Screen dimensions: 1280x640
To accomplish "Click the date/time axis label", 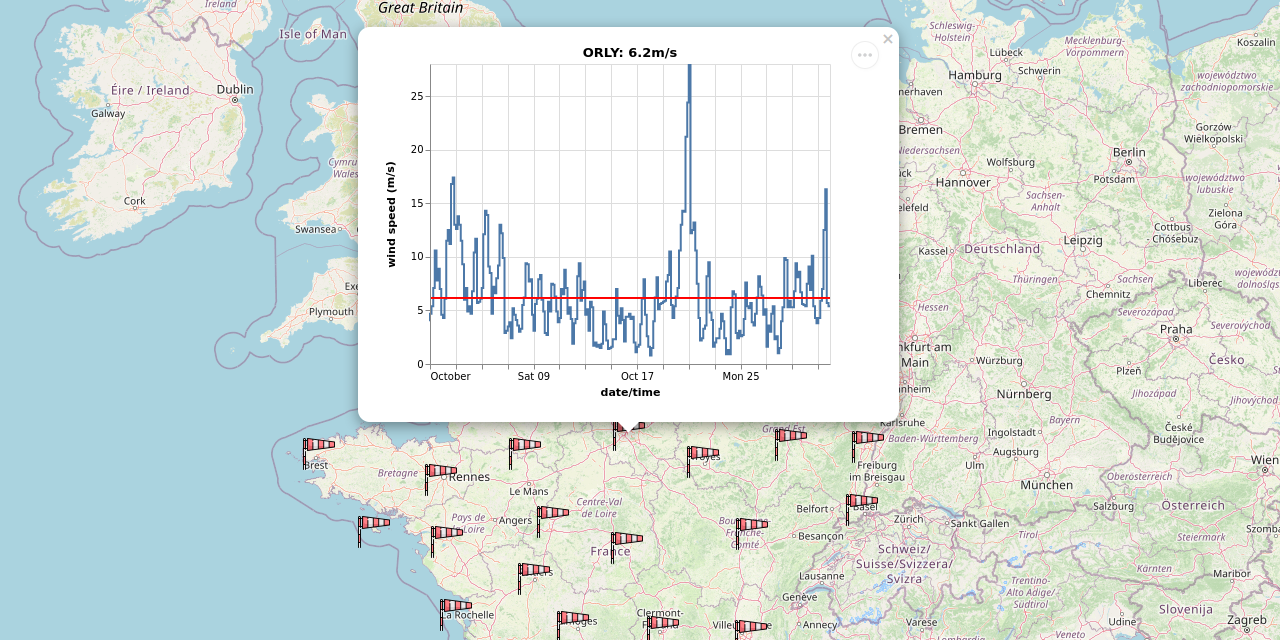I will [x=628, y=392].
